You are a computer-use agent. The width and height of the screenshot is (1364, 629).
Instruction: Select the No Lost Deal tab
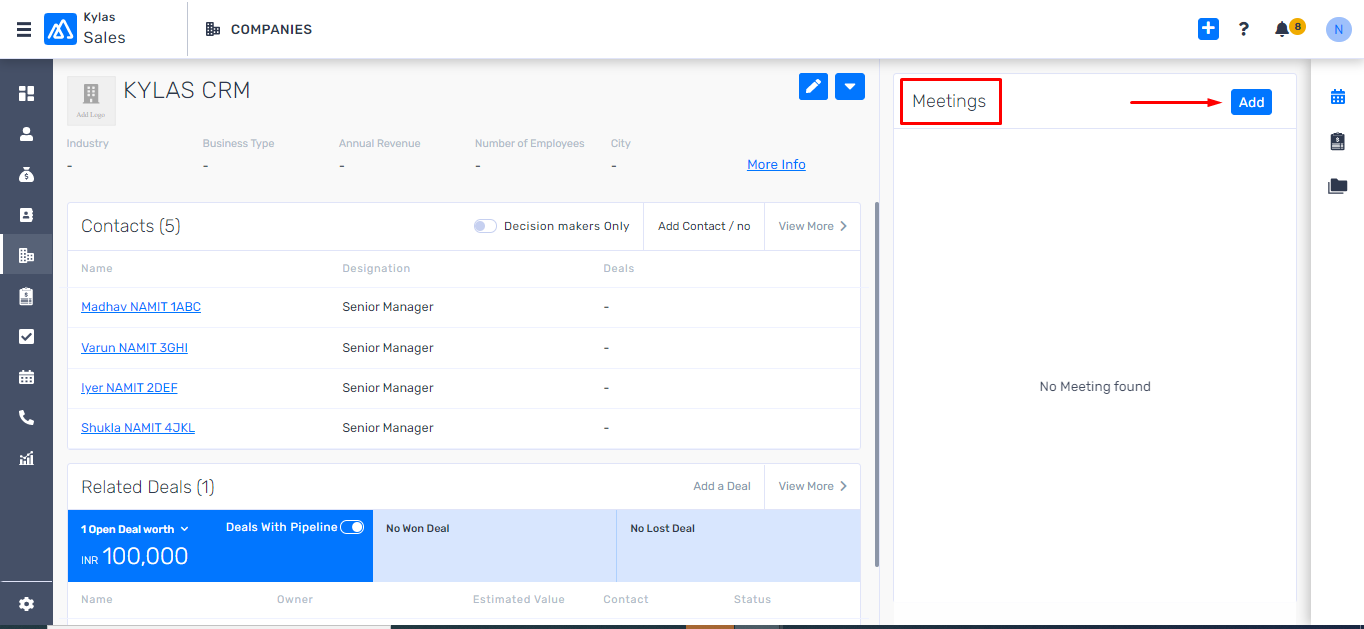739,546
